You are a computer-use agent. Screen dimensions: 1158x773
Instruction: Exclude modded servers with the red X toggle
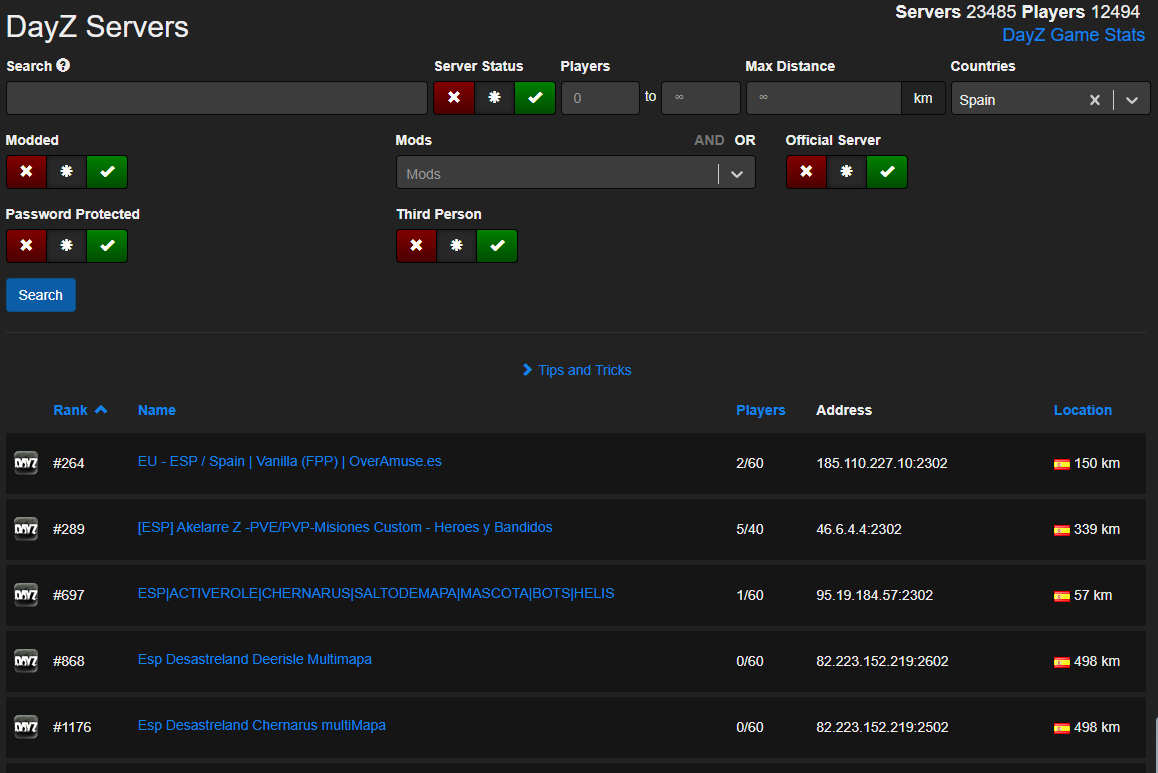(x=26, y=171)
